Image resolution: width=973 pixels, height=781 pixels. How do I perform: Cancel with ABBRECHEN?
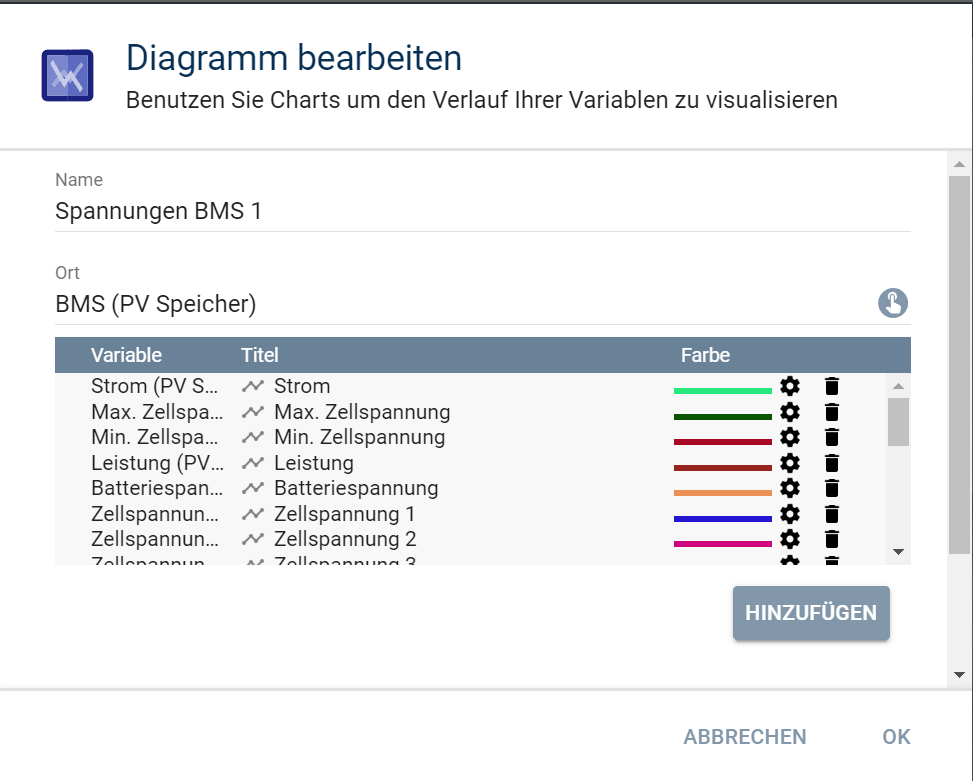pyautogui.click(x=745, y=736)
